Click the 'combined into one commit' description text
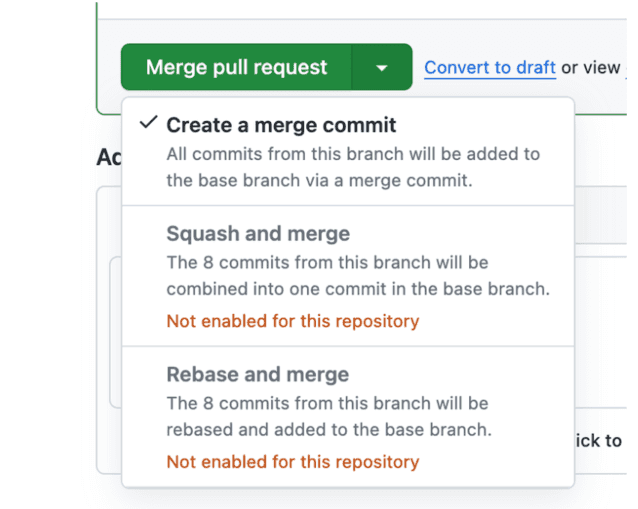 coord(357,289)
